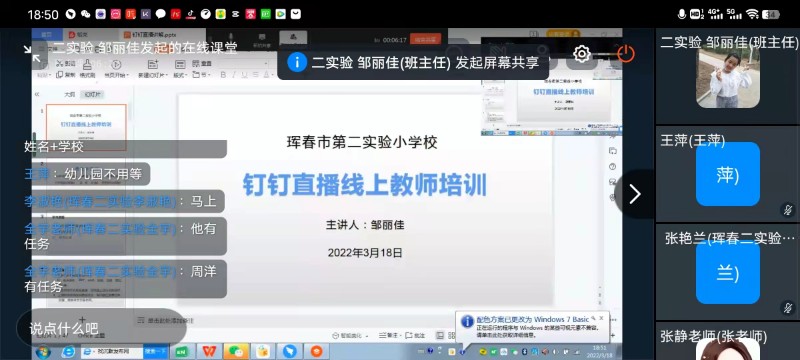Image resolution: width=800 pixels, height=360 pixels.
Task: Click the red end-sharing button in DingTalk bar
Action: [426, 39]
